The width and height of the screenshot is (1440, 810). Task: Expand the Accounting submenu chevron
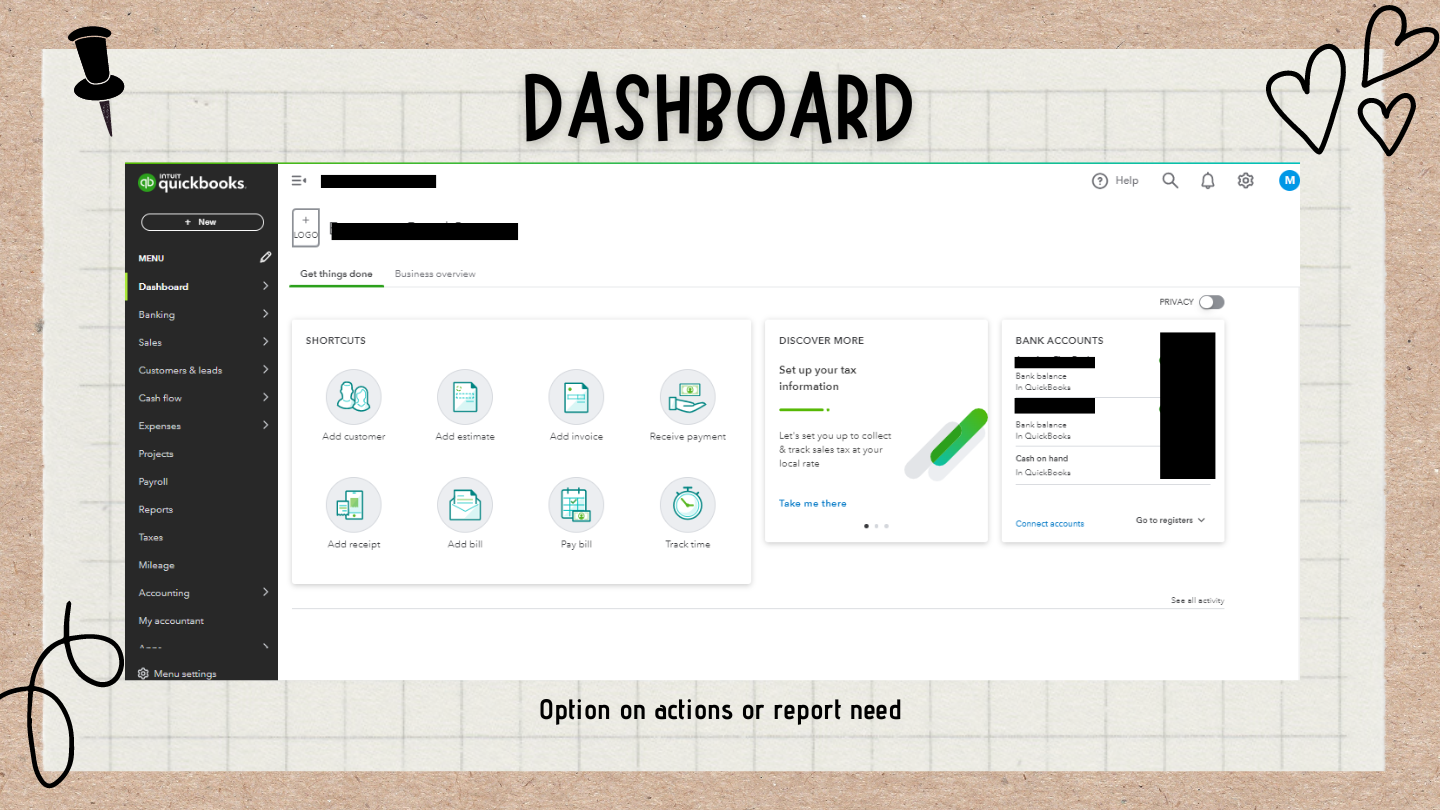266,593
